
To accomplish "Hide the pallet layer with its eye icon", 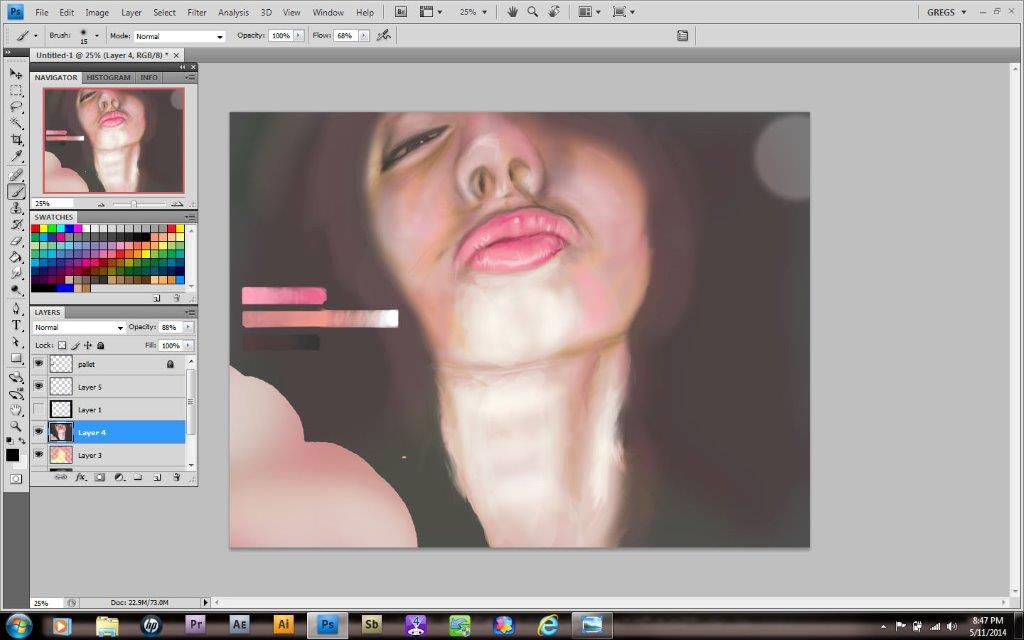I will point(39,364).
